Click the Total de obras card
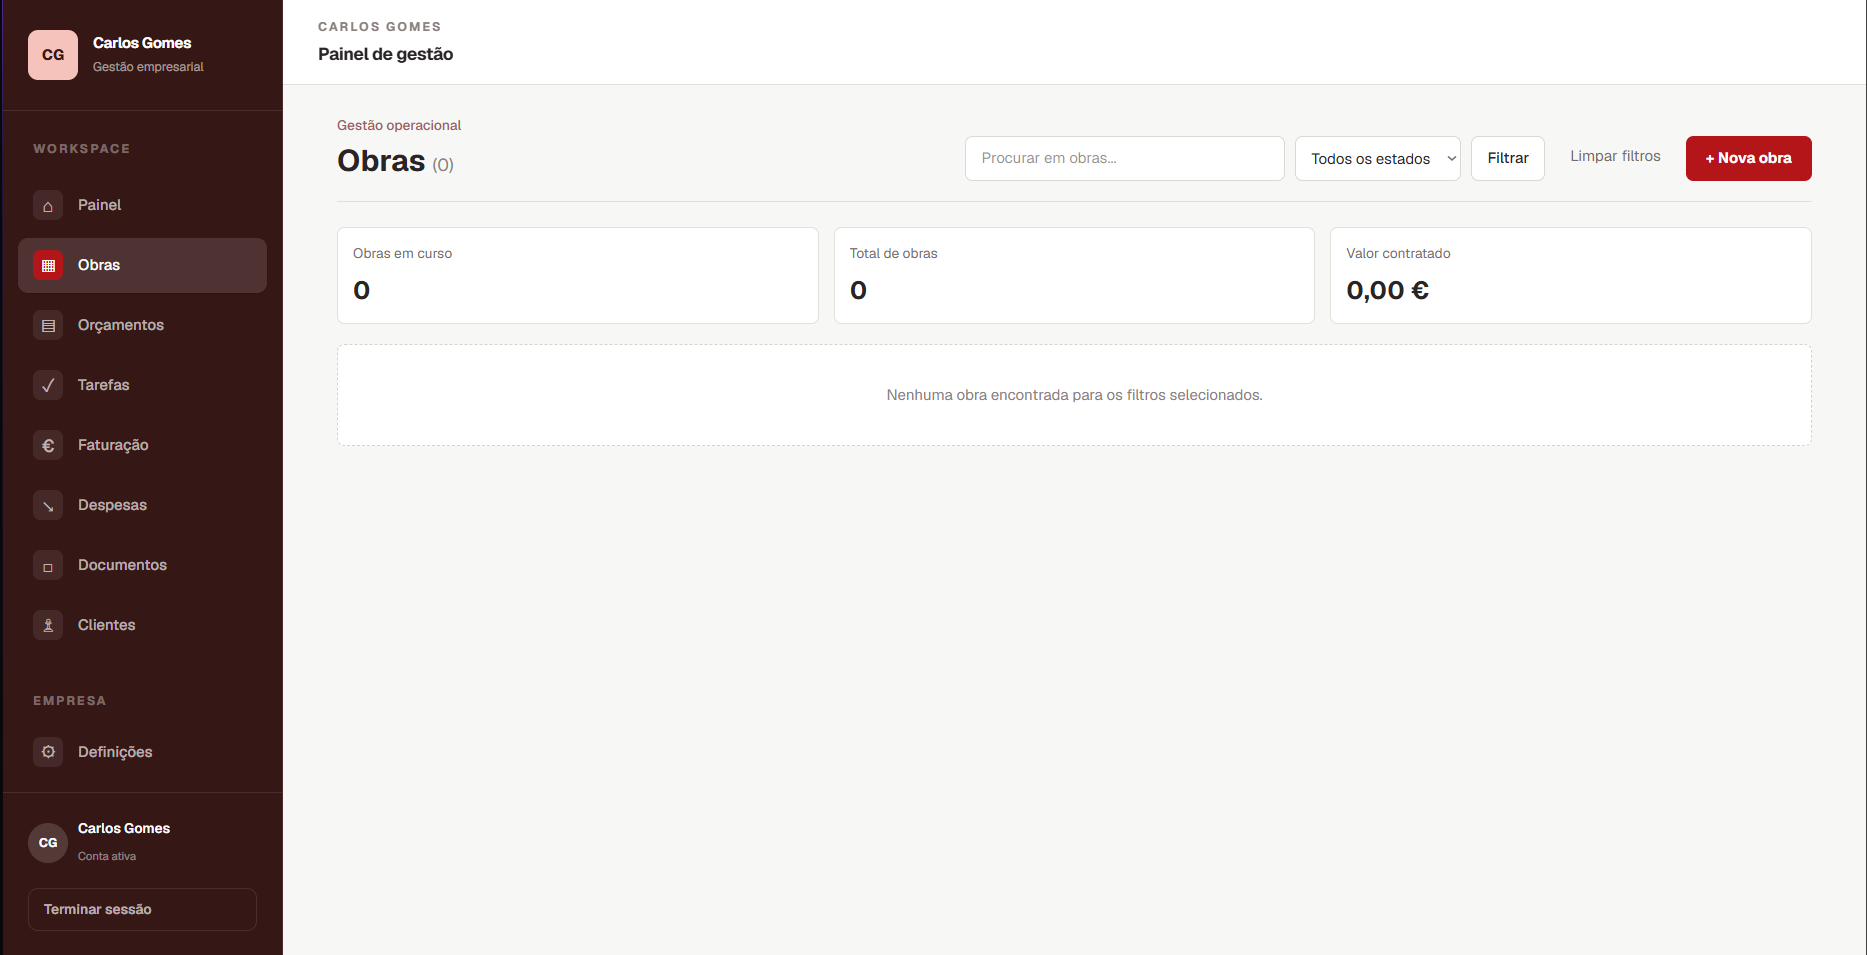The height and width of the screenshot is (955, 1867). 1074,275
